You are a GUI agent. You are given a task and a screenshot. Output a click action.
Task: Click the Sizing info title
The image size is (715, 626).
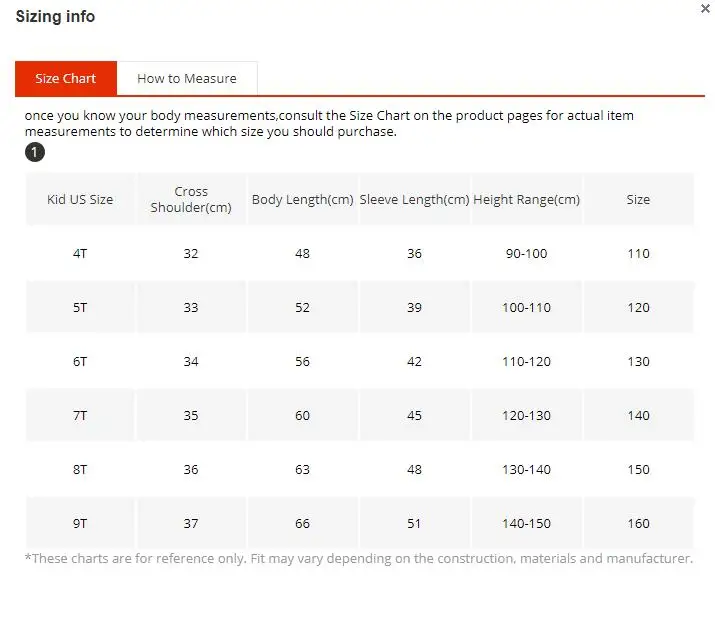click(55, 17)
